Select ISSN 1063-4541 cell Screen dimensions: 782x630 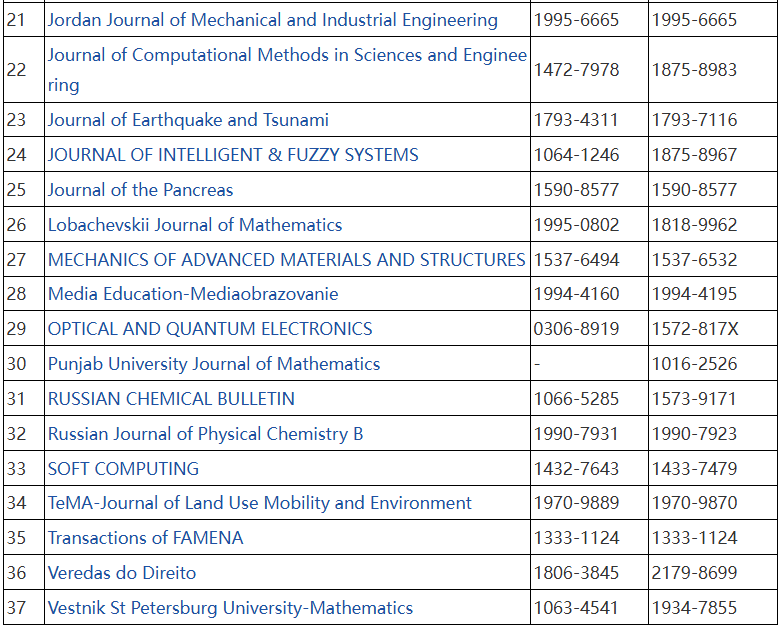pyautogui.click(x=589, y=608)
